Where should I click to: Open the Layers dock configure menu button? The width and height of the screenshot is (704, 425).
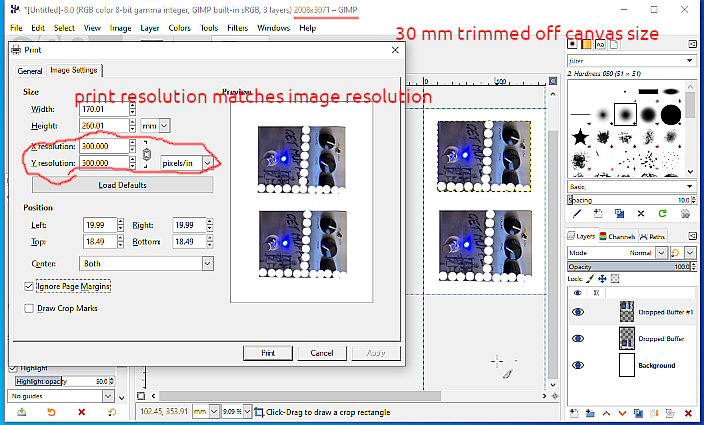(x=692, y=236)
